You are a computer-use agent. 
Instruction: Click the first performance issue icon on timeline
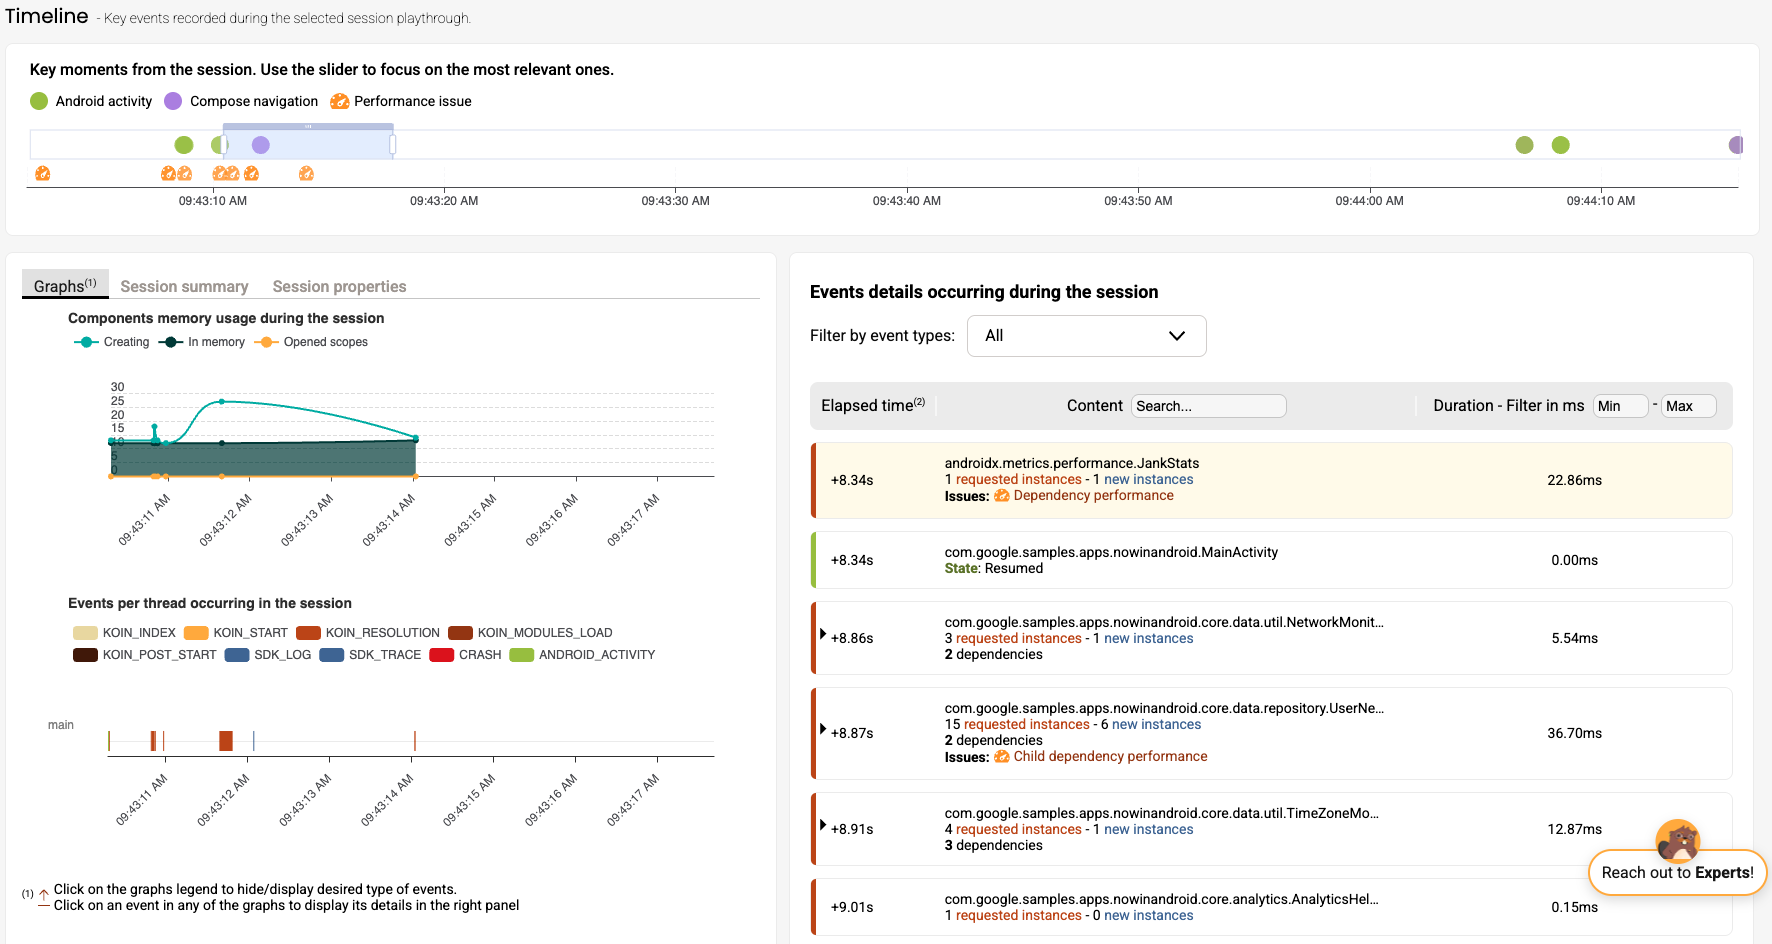coord(42,173)
